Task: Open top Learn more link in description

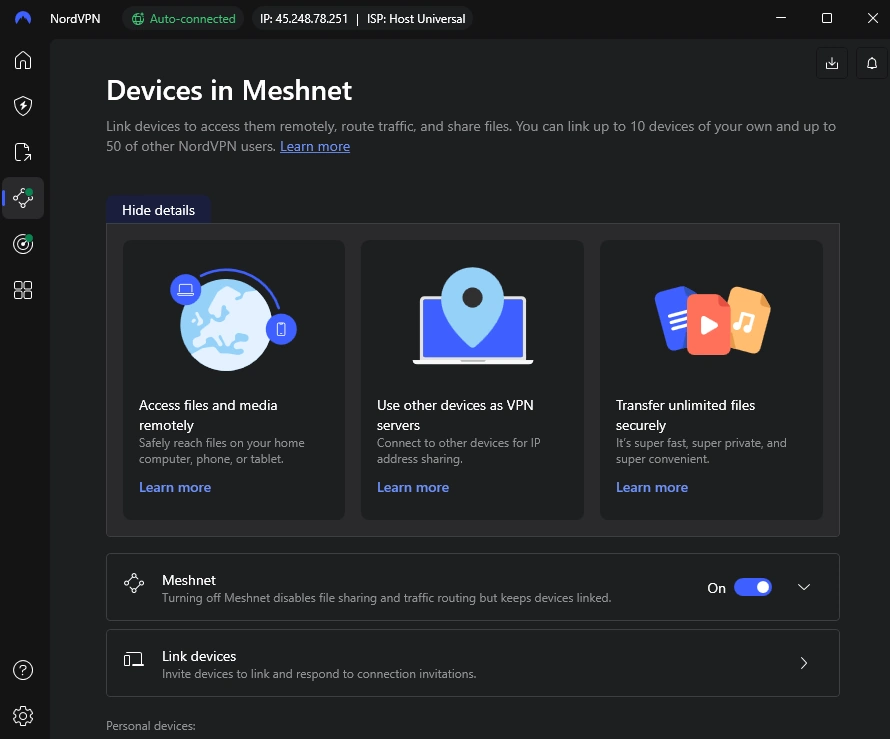Action: pyautogui.click(x=315, y=146)
